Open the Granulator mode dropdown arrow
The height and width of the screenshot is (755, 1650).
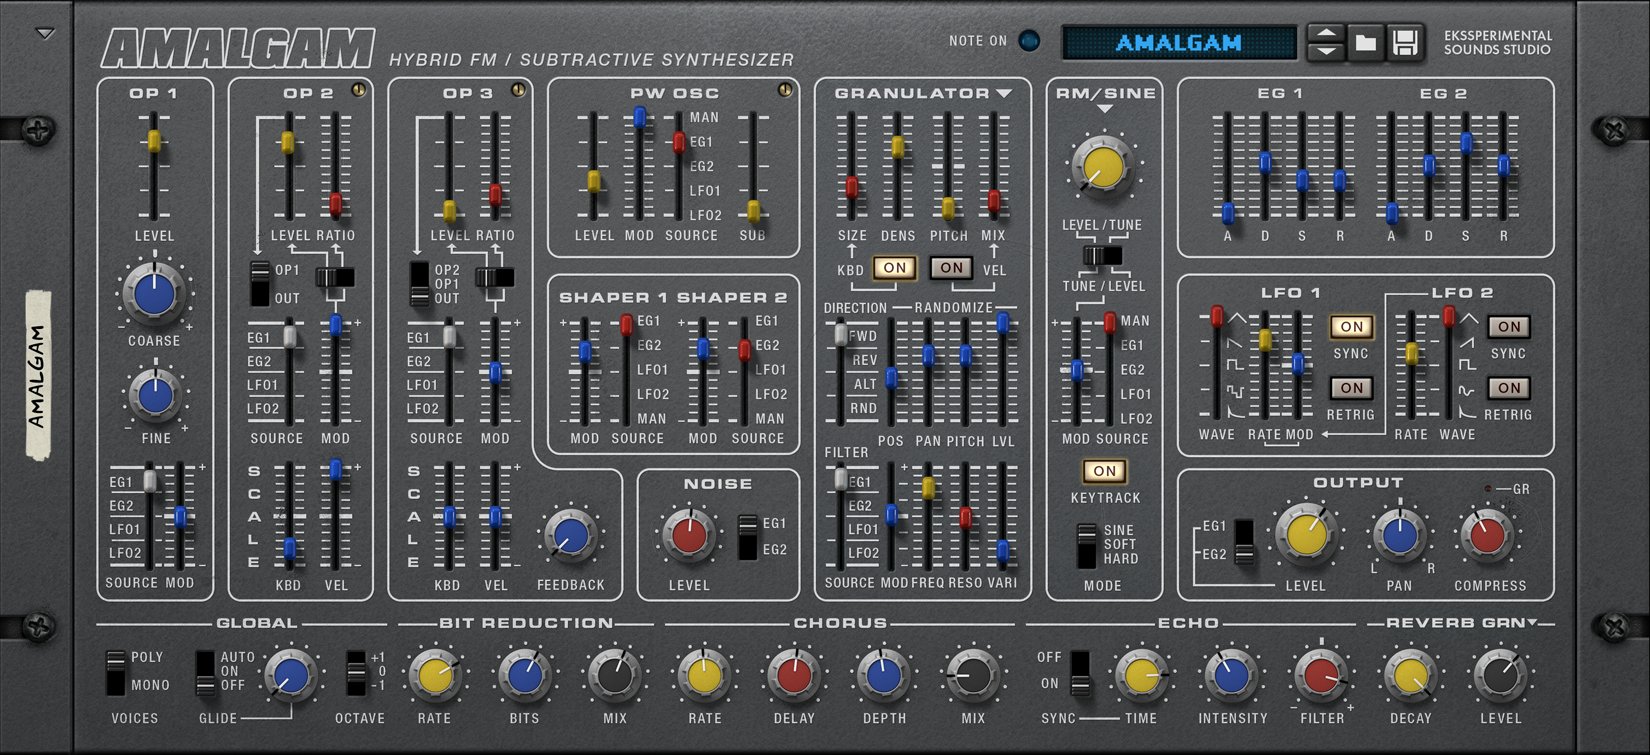(x=1004, y=93)
